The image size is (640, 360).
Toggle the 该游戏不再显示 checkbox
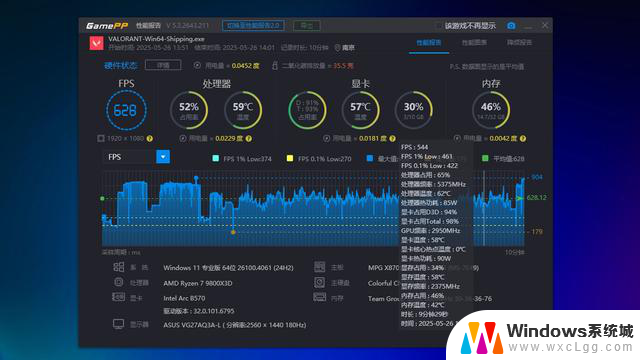point(439,26)
